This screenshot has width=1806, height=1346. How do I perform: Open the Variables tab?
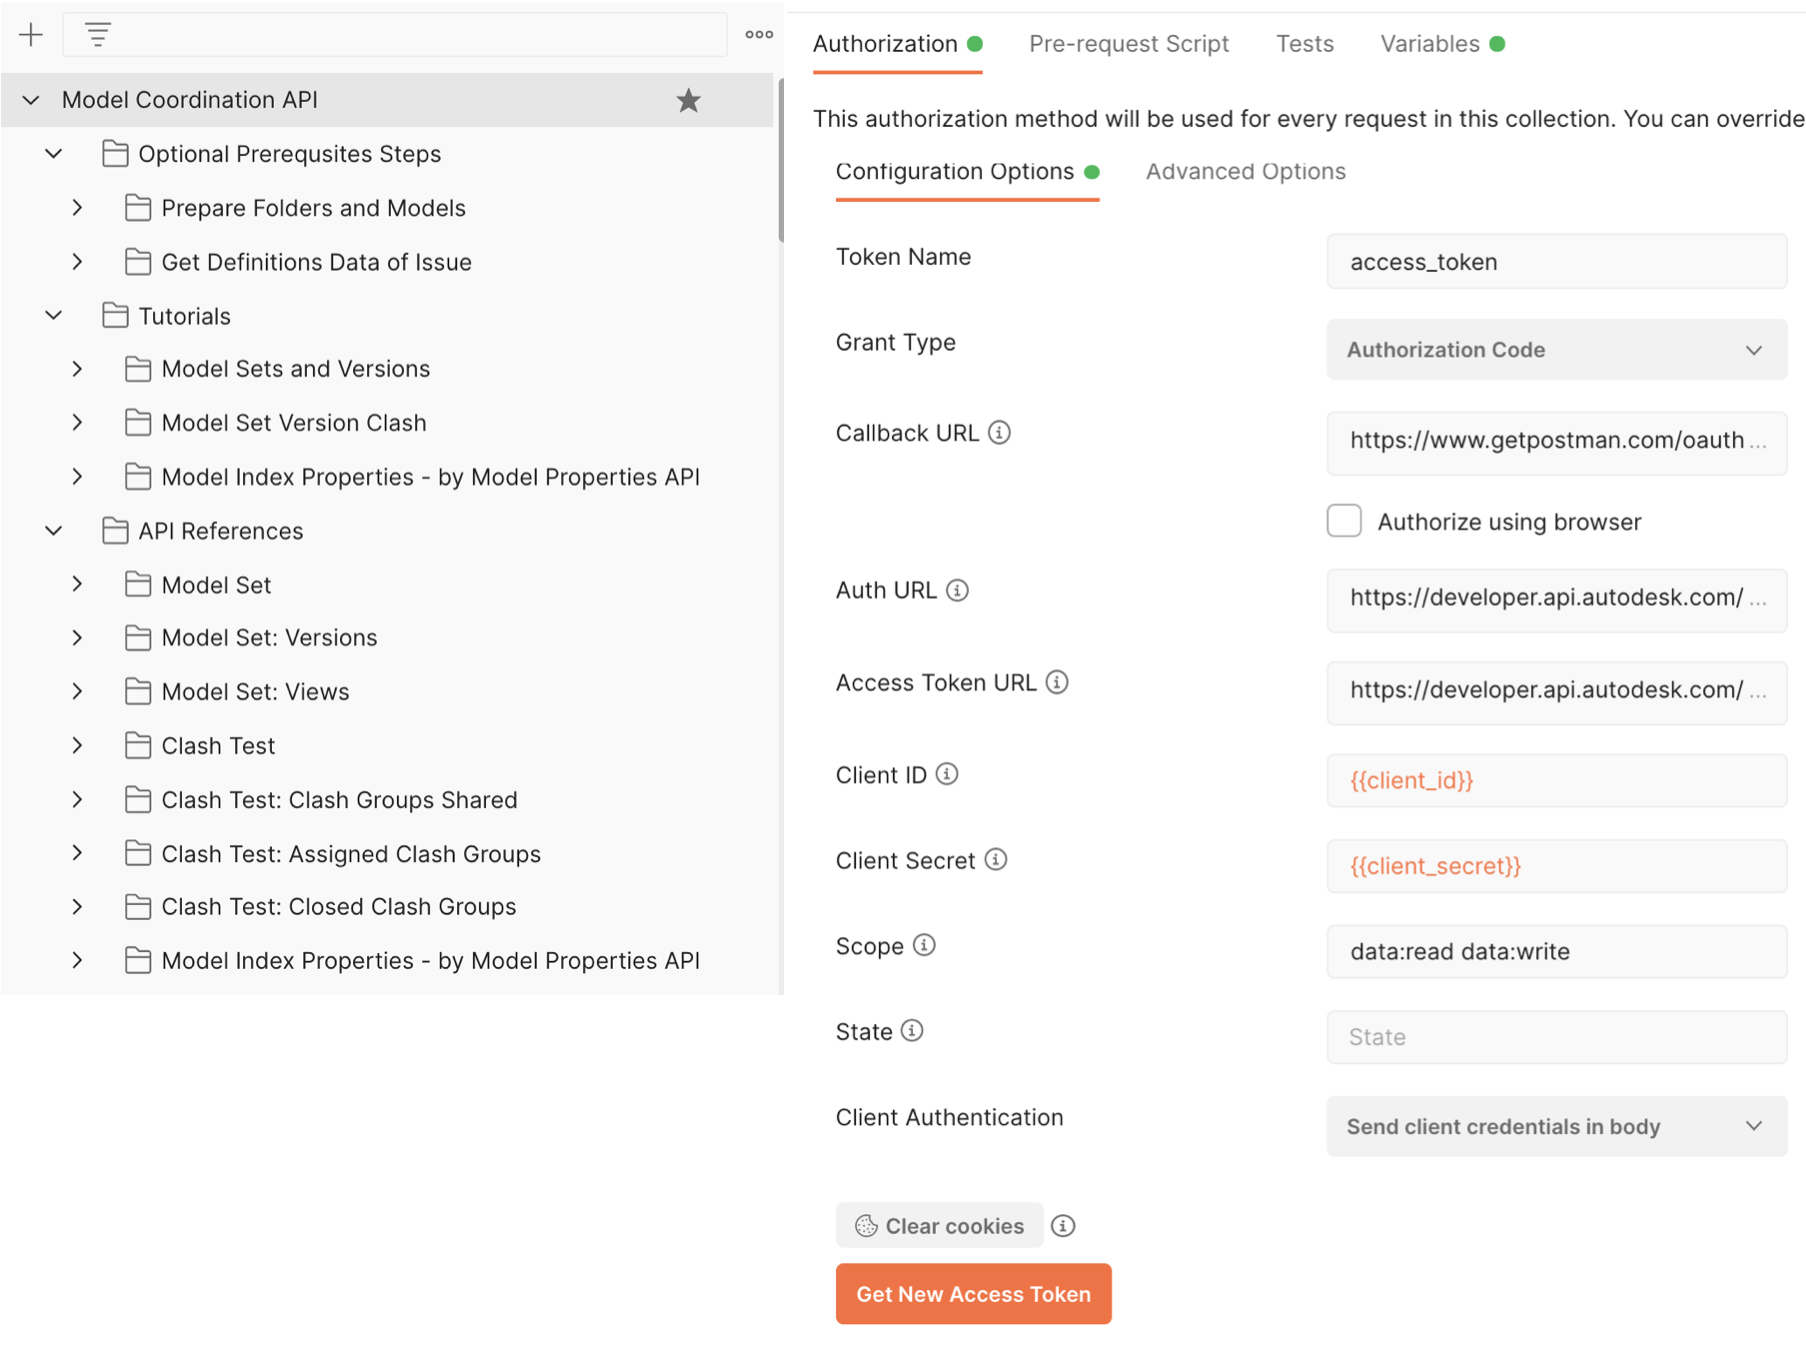coord(1442,44)
